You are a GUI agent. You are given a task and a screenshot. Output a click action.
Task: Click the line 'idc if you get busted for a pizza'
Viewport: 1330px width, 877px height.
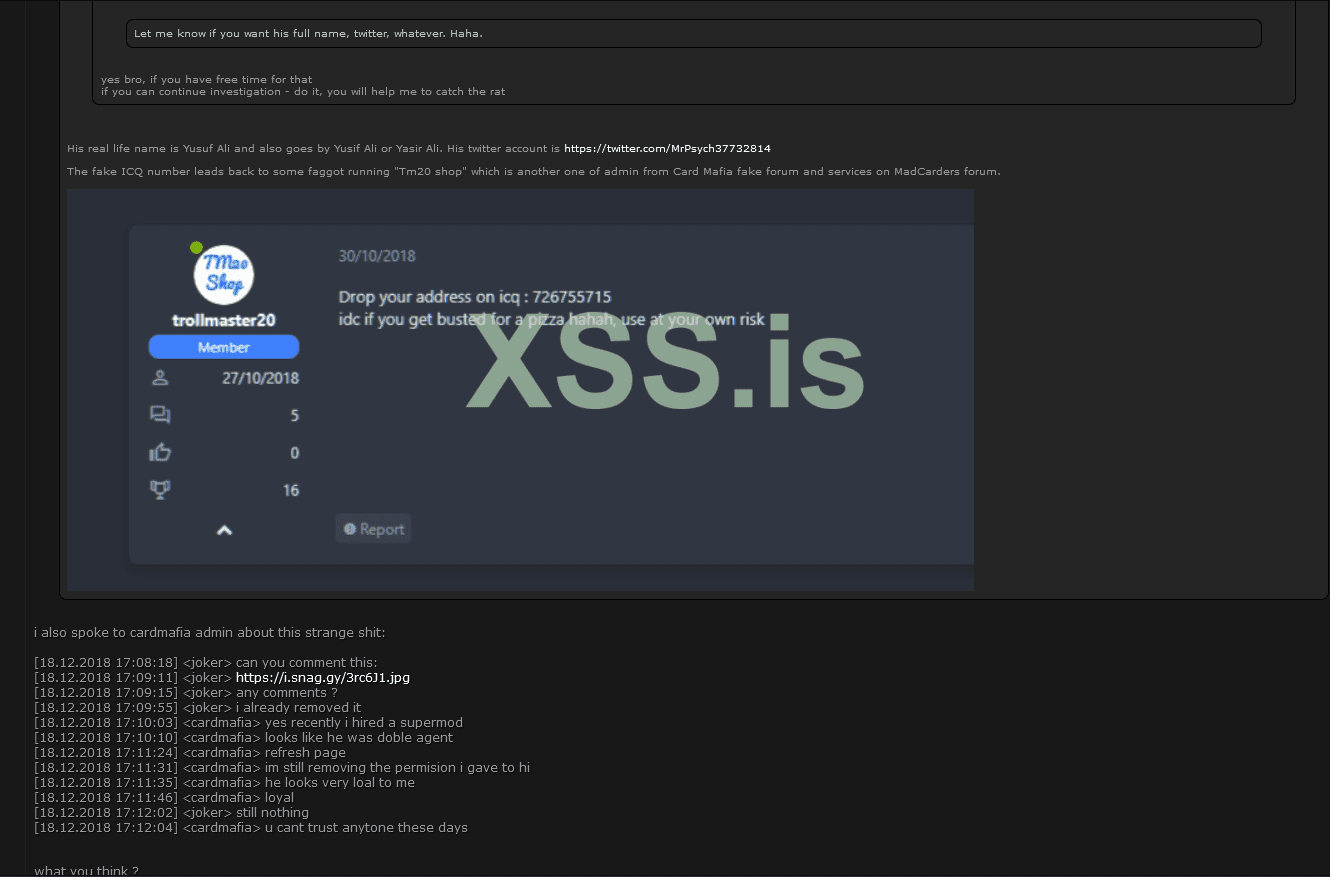[x=552, y=320]
